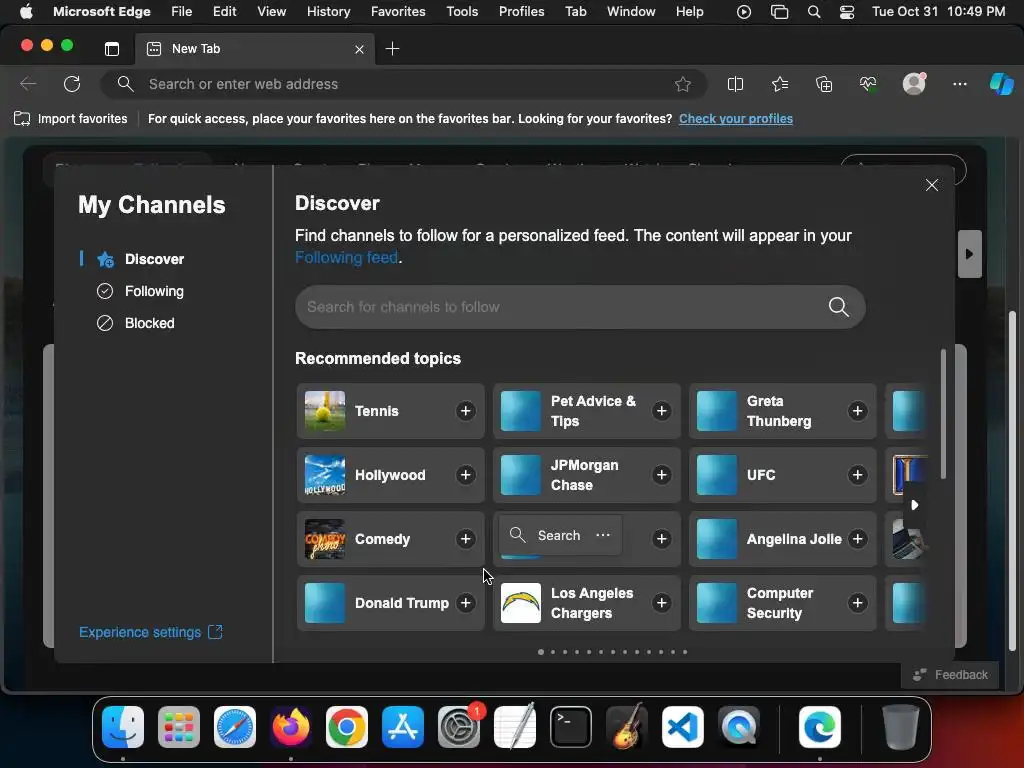1024x768 pixels.
Task: Click the first carousel page dot
Action: (x=541, y=652)
